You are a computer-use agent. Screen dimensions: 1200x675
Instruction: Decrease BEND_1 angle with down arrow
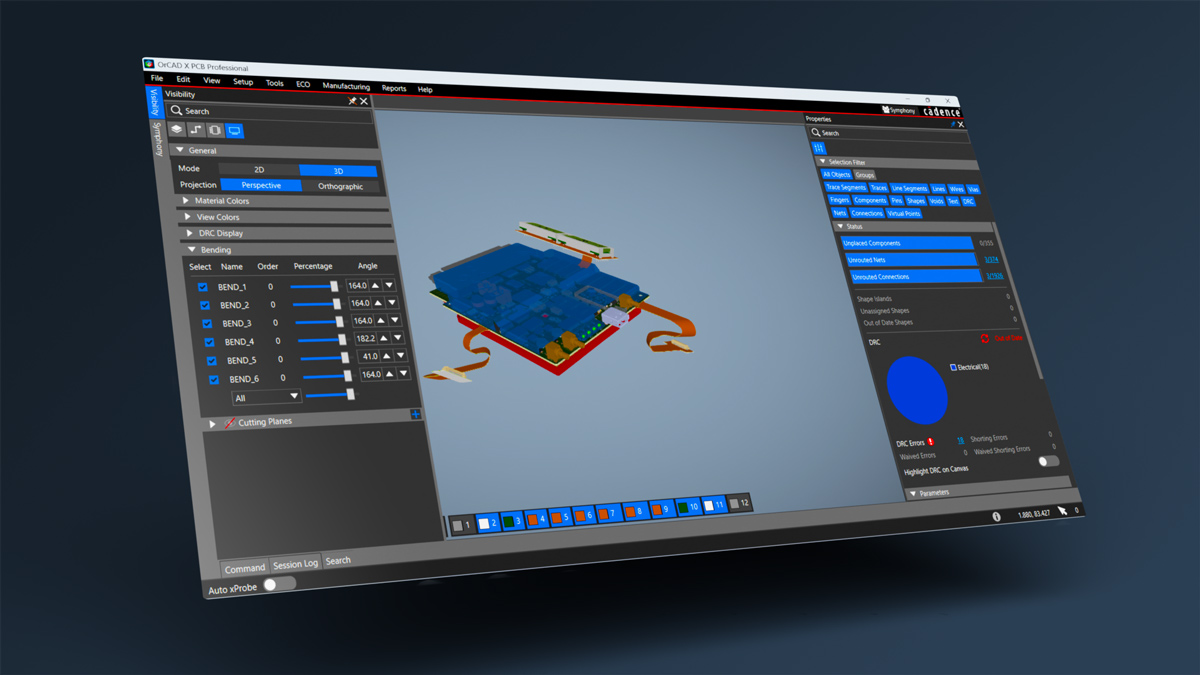click(x=390, y=285)
